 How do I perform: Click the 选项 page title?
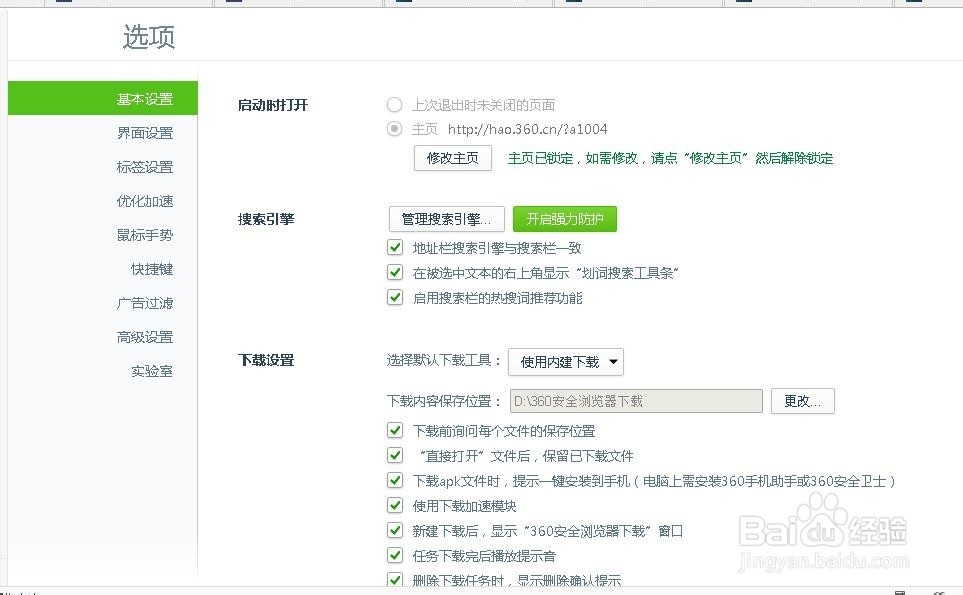pos(149,36)
